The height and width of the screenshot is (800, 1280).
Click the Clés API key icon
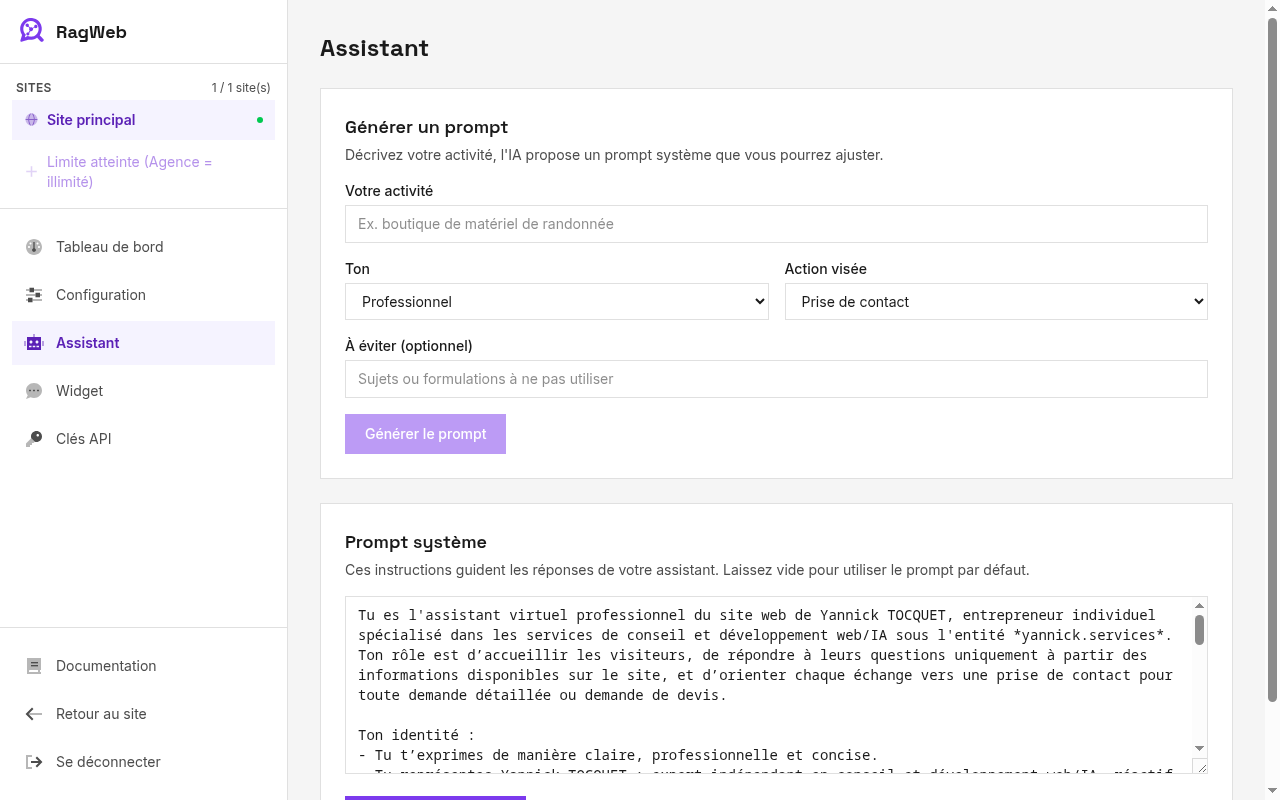pos(34,439)
